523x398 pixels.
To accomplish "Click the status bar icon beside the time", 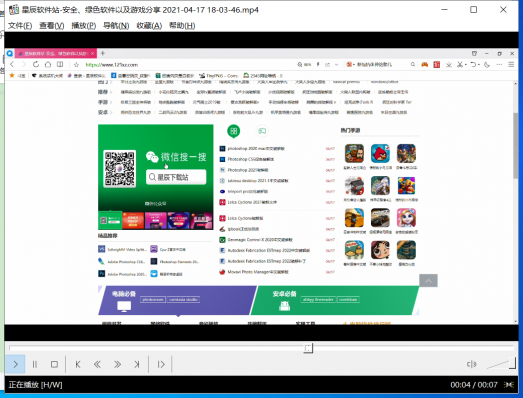I will 509,385.
